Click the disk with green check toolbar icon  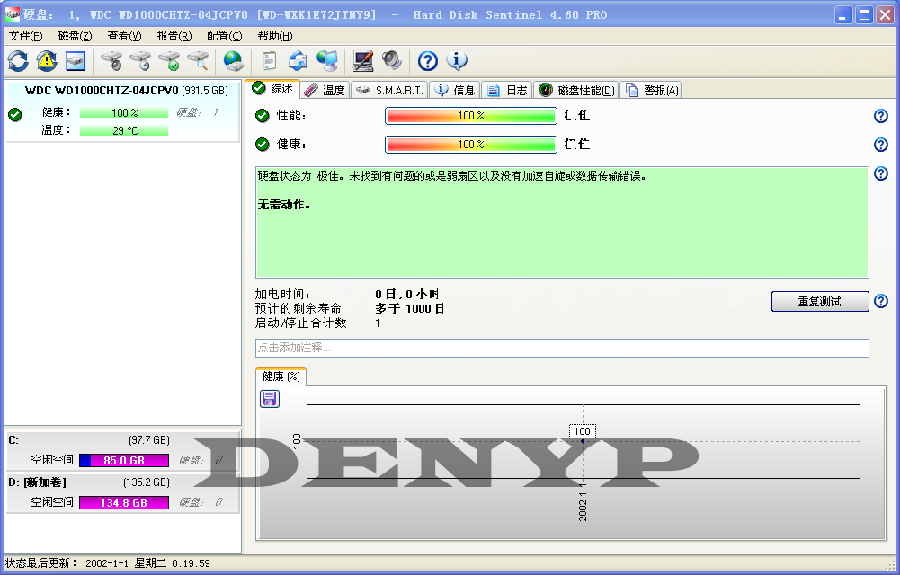(169, 60)
